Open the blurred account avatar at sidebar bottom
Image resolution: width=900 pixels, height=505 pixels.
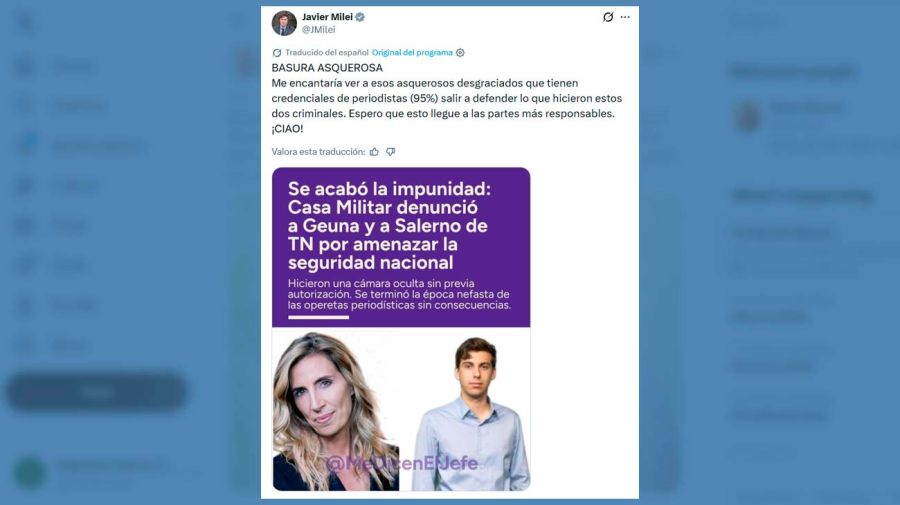click(x=30, y=473)
